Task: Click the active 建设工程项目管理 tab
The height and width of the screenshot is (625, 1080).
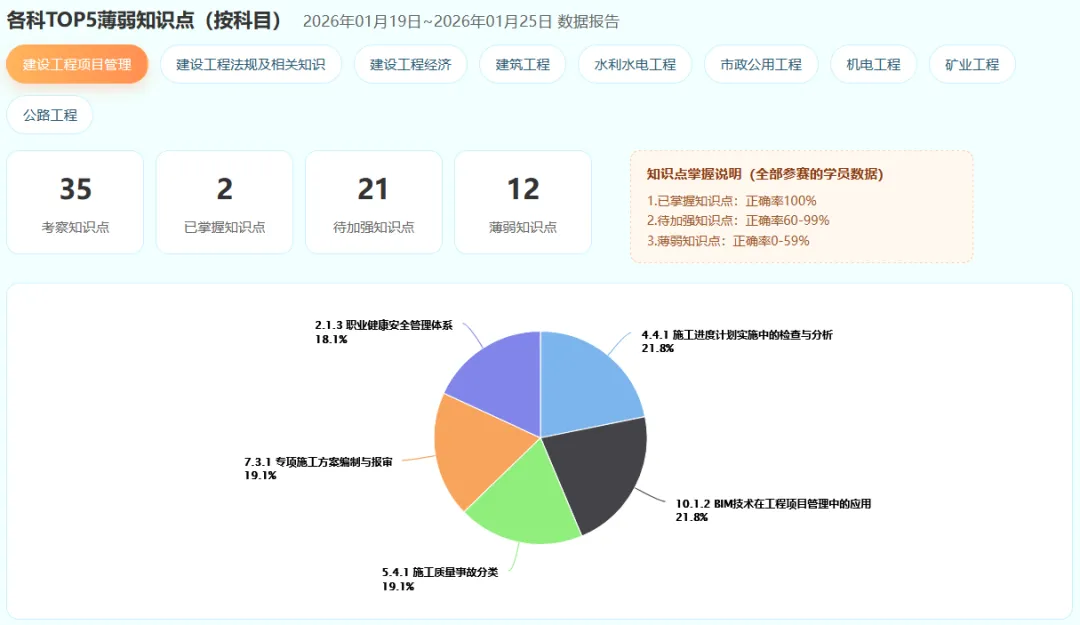Action: point(77,63)
